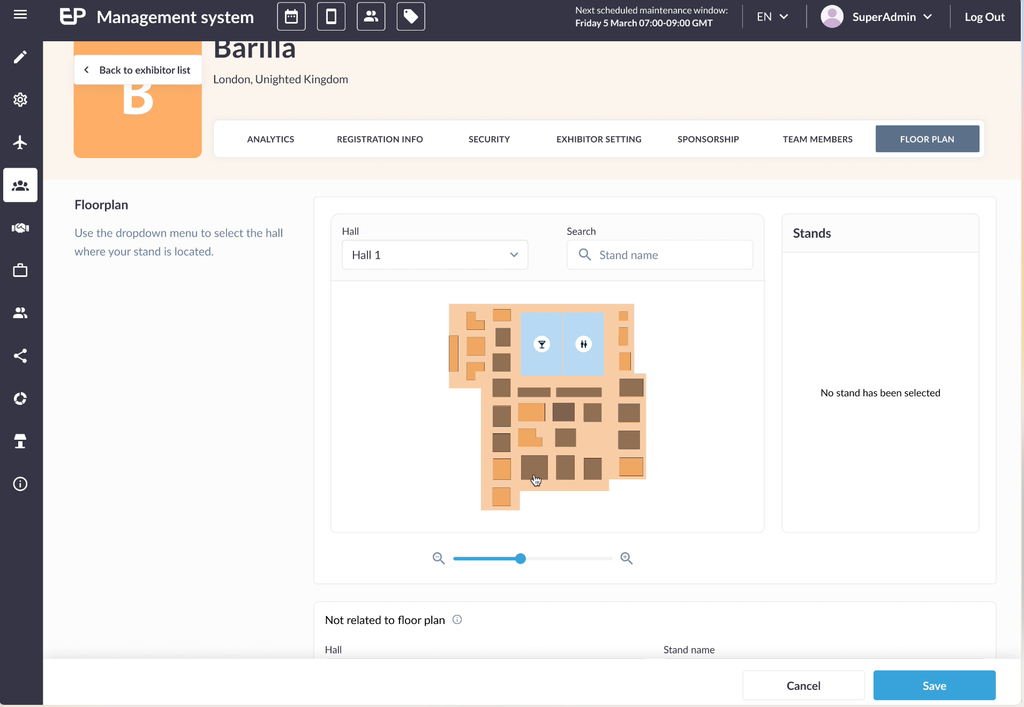Switch to the Team Members tab

click(817, 139)
